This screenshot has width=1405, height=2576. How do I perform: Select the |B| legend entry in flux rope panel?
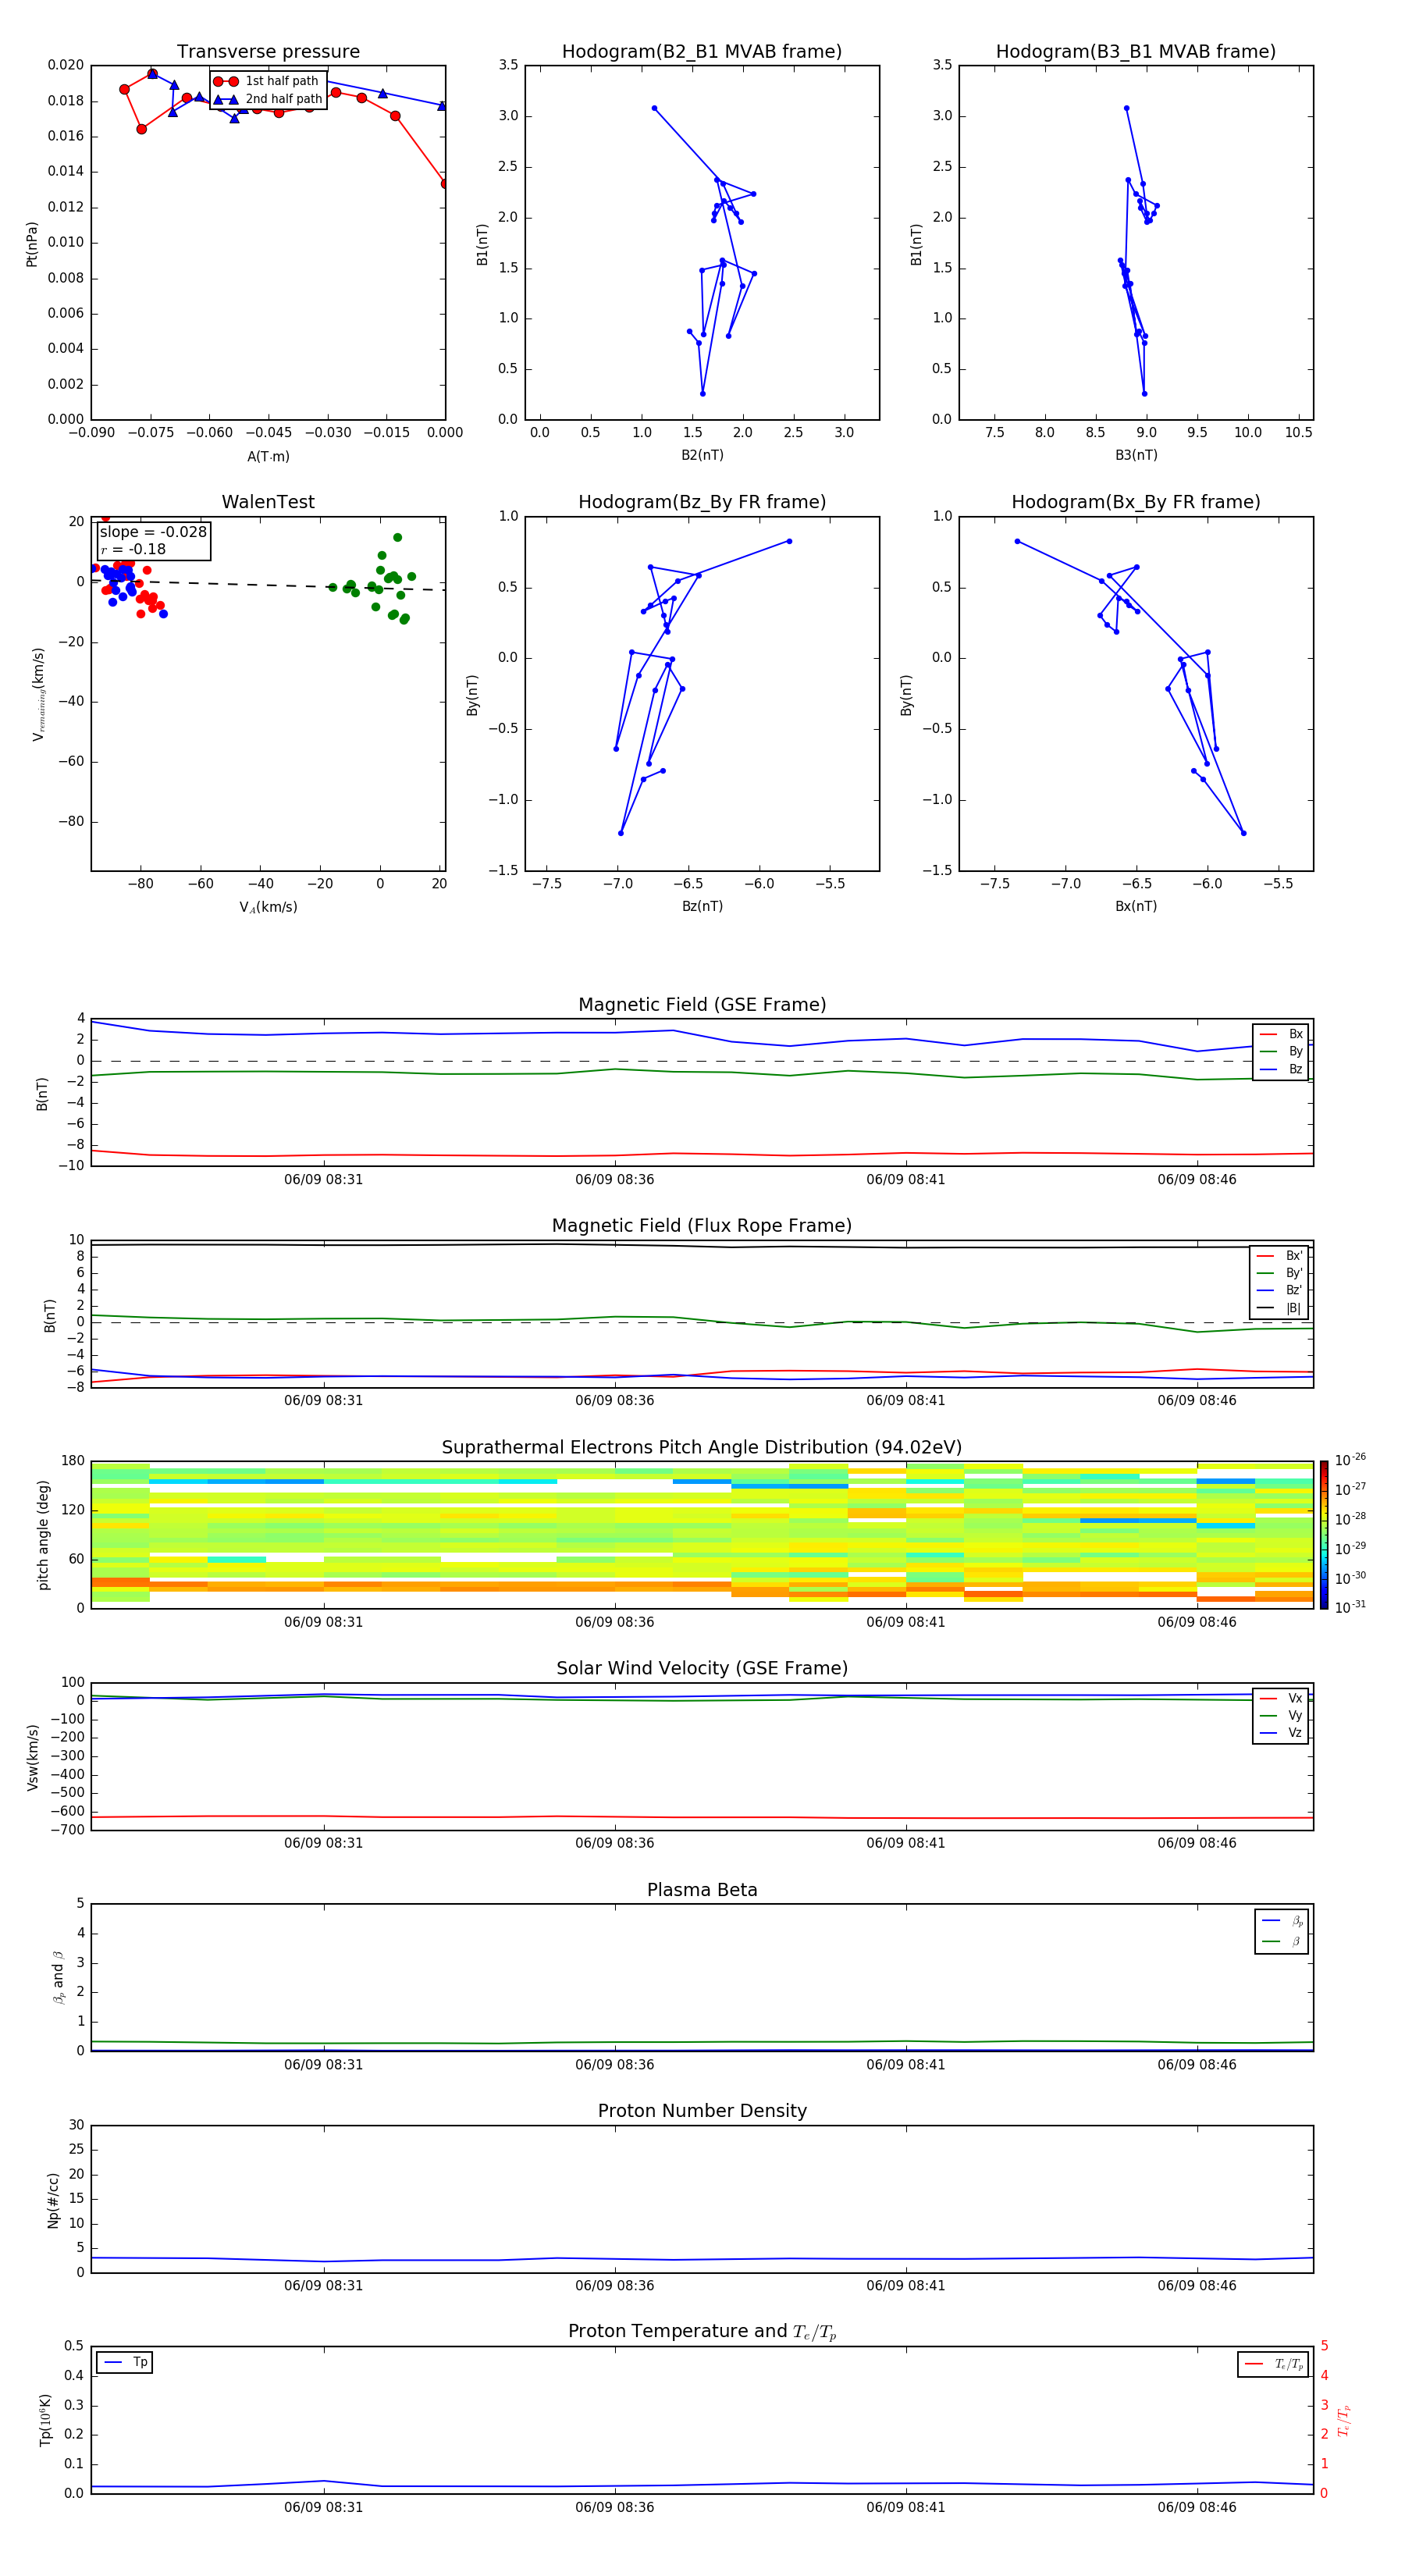coord(1279,1308)
